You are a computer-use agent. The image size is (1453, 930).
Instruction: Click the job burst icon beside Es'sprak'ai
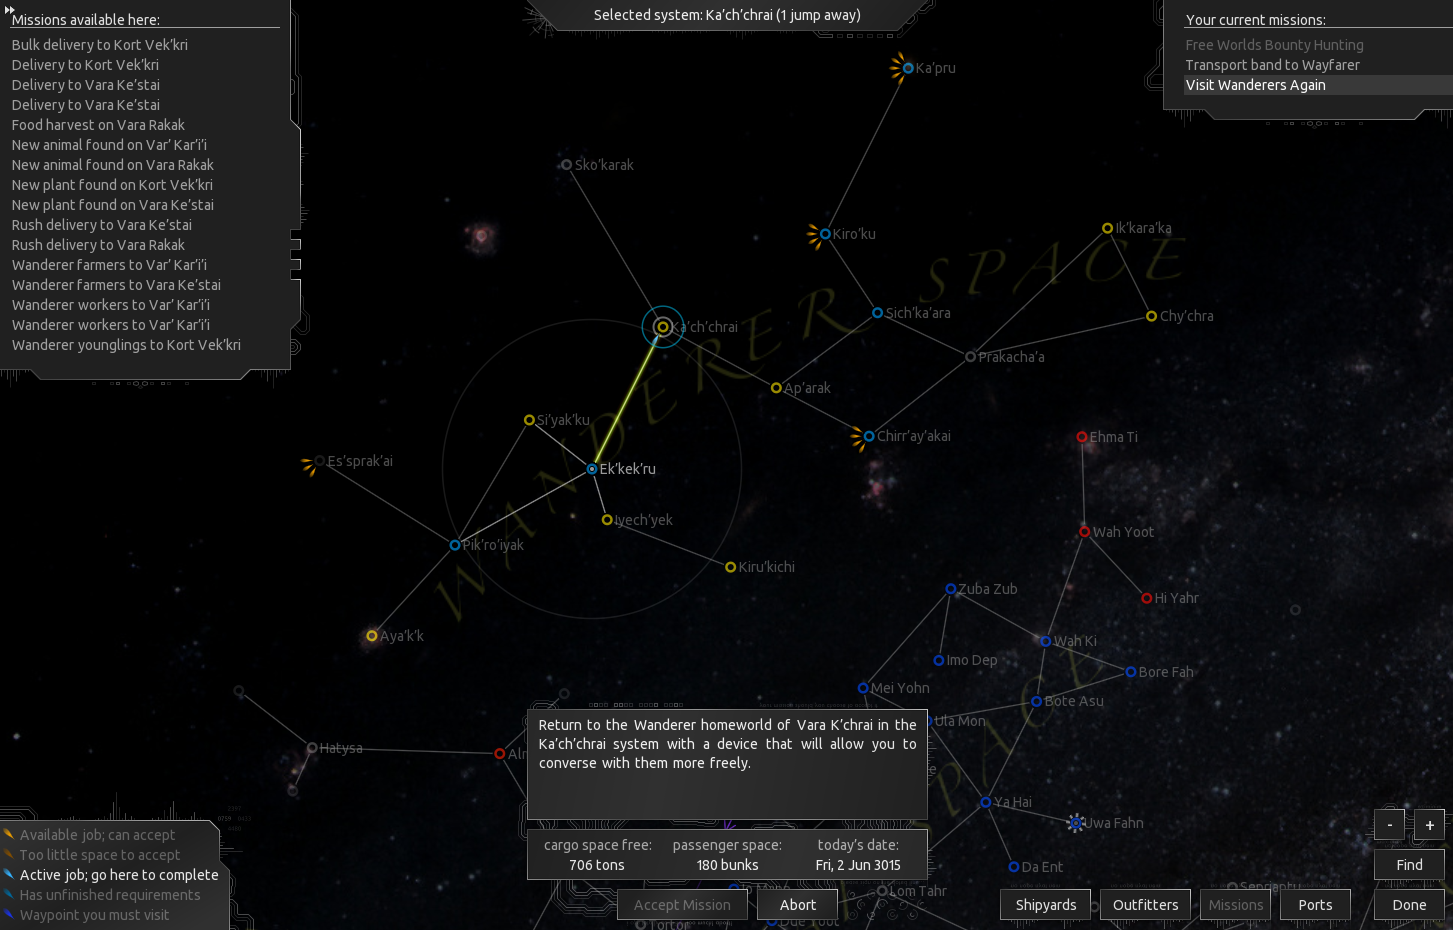click(310, 464)
